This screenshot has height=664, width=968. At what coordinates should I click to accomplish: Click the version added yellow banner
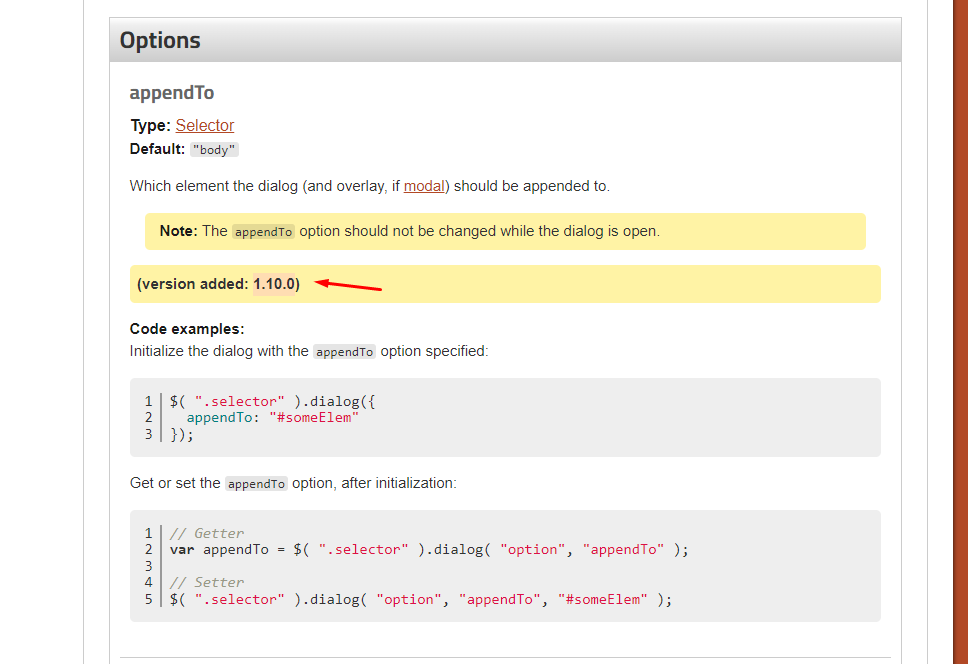[505, 284]
